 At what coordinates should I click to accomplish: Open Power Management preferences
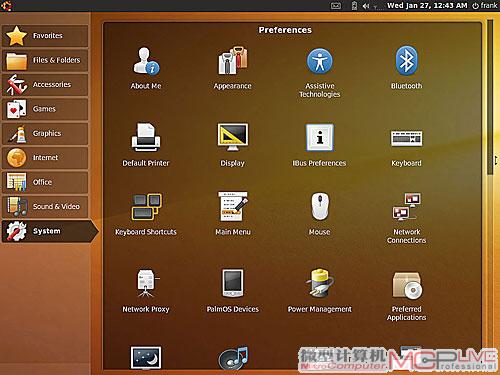319,291
